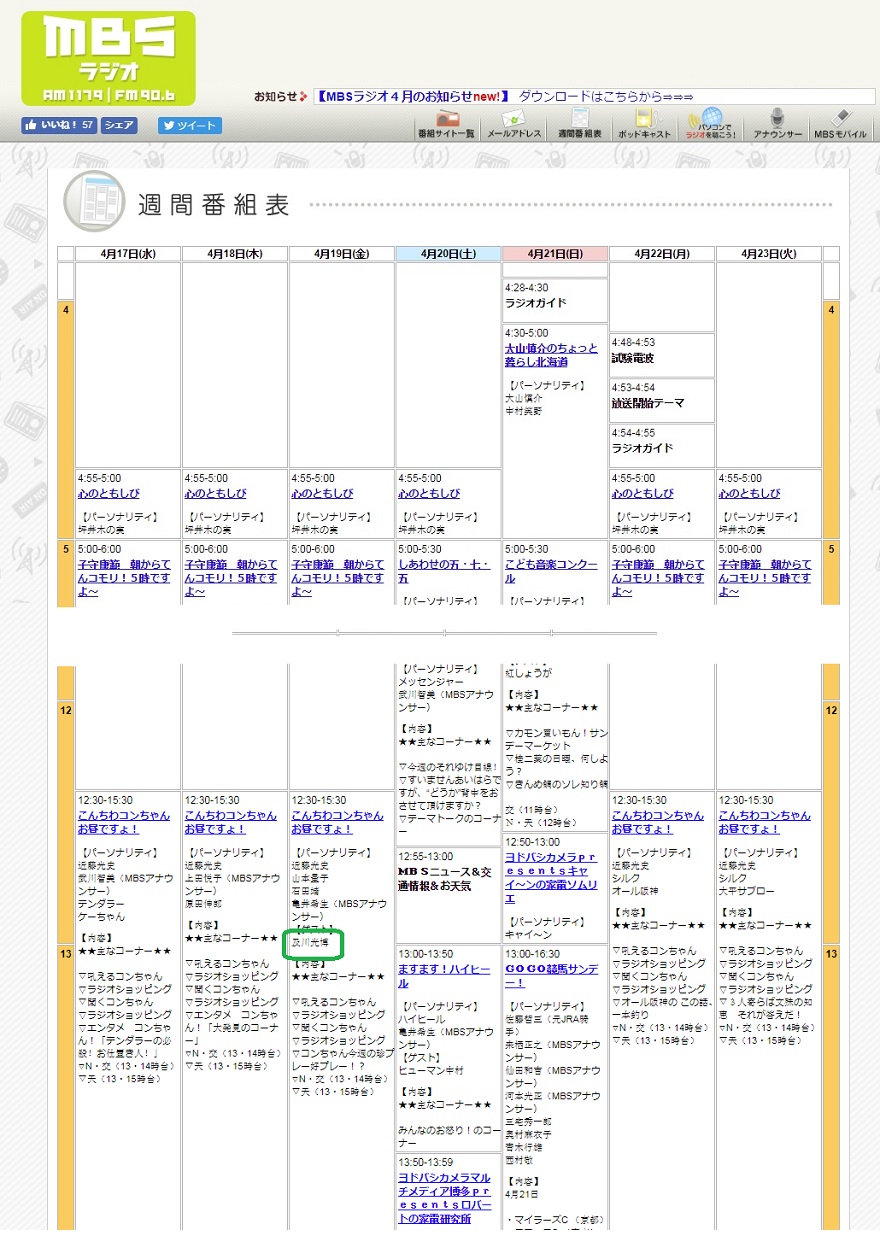Open こんちわコンちゃんお昼ですょ! link under 4月22日(月)
The image size is (880, 1250).
(x=658, y=822)
